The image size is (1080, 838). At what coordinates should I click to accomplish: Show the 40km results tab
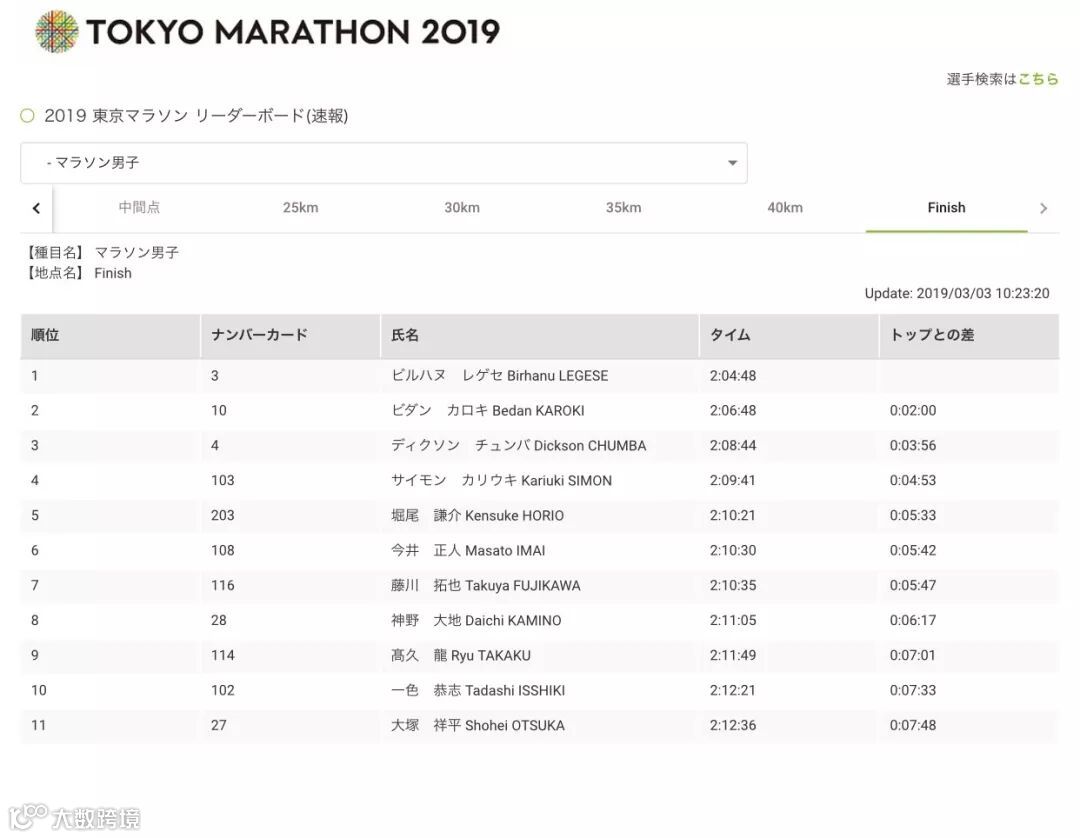pos(785,208)
